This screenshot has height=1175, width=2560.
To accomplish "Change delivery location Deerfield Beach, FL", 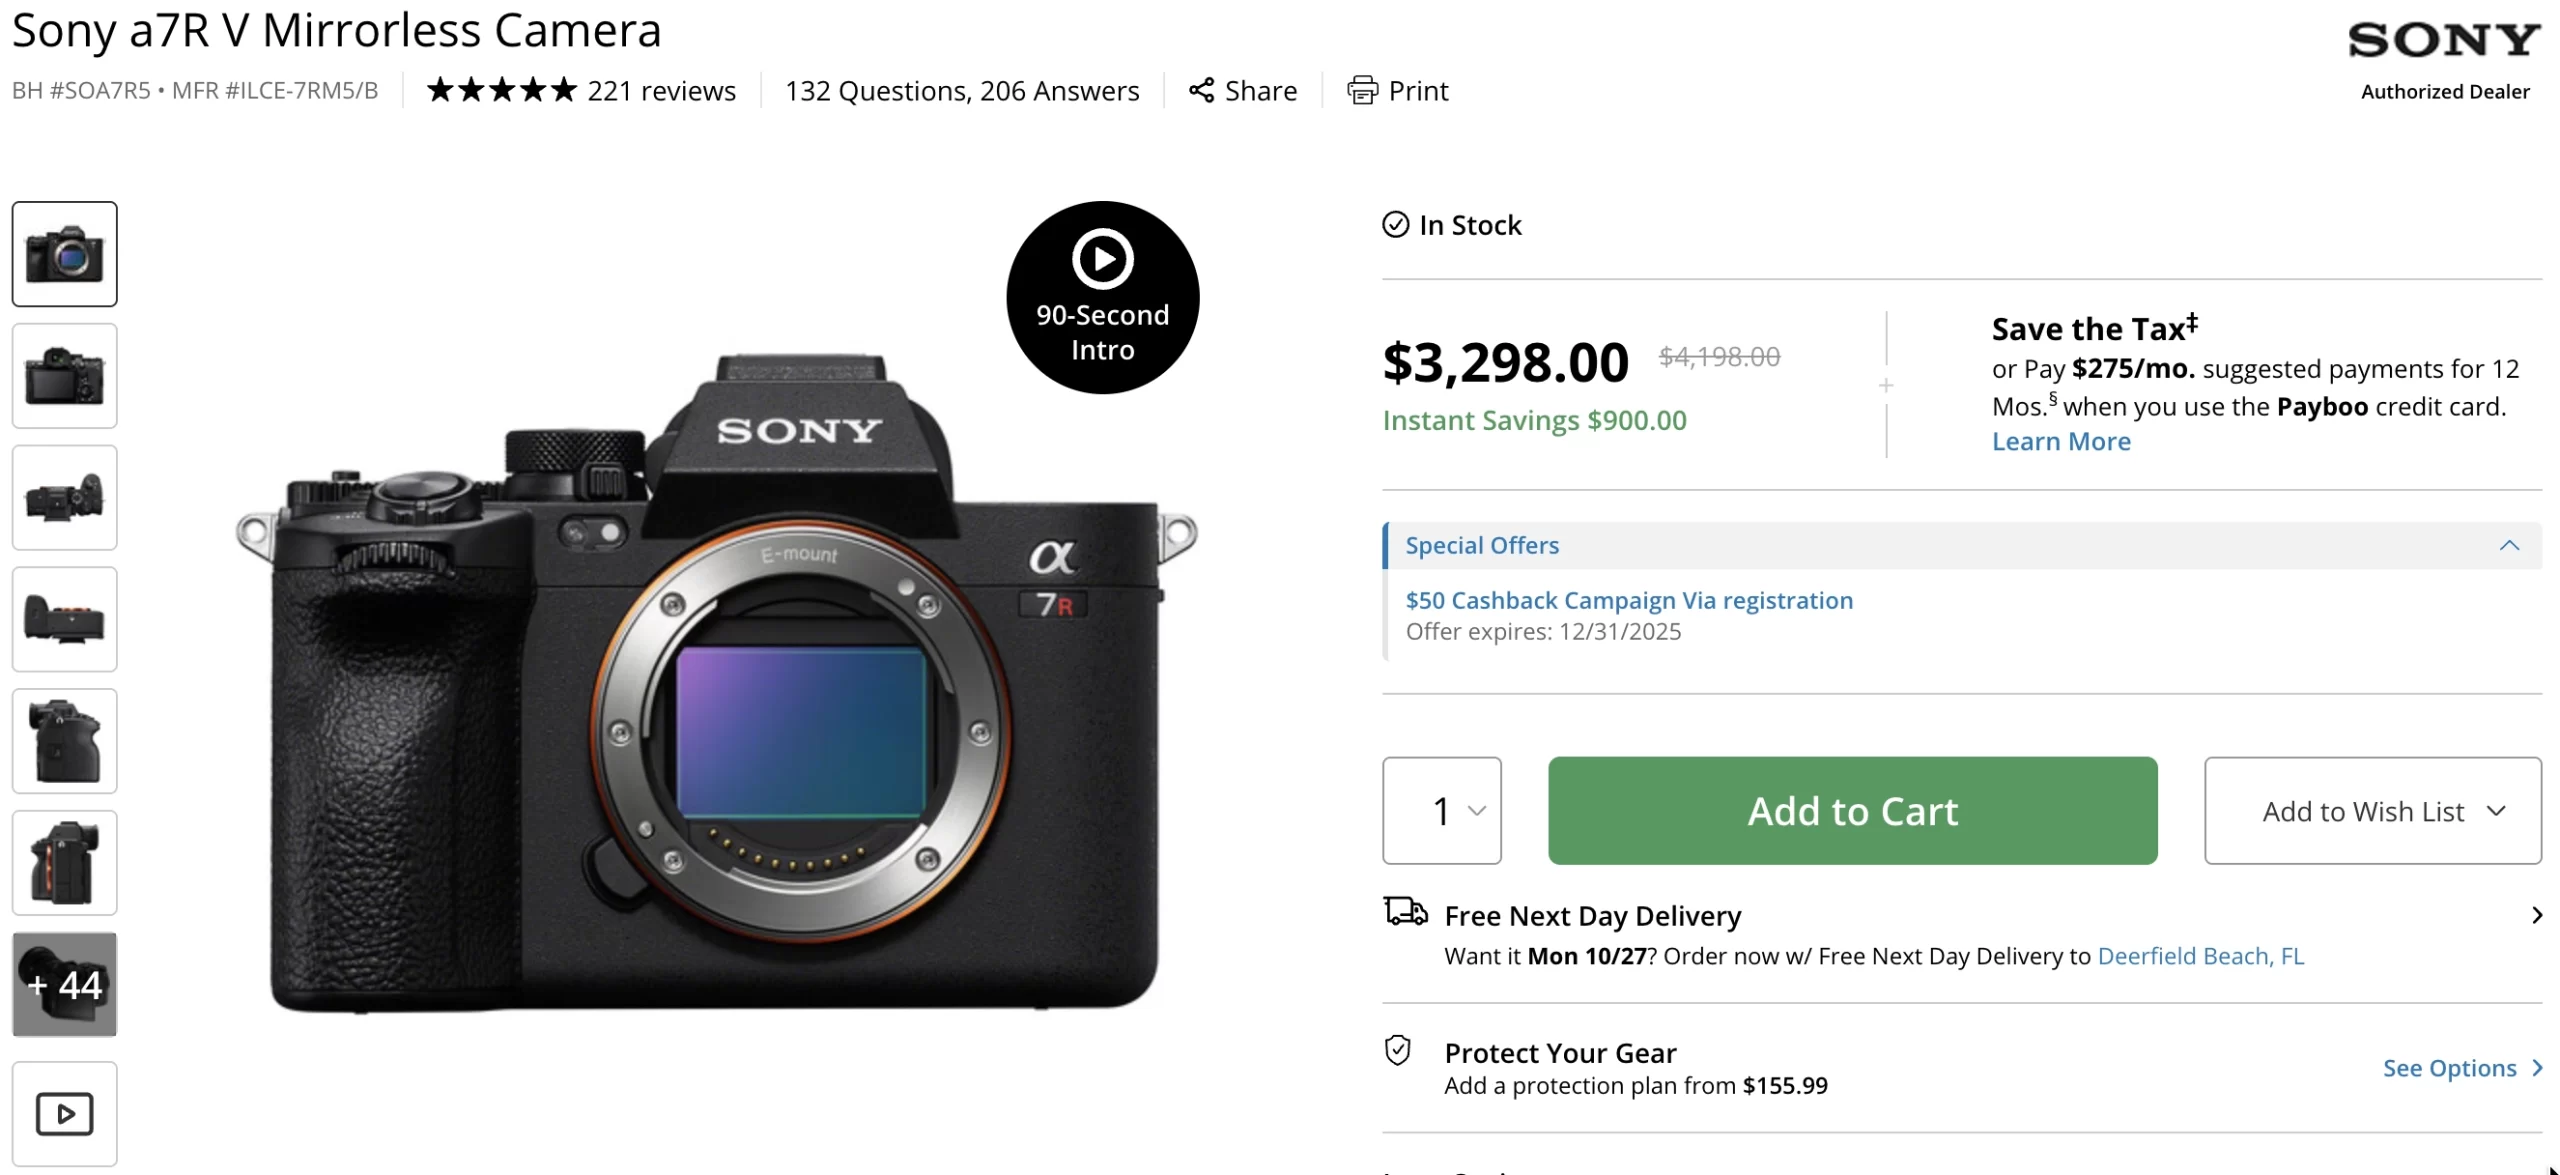I will pos(2200,956).
